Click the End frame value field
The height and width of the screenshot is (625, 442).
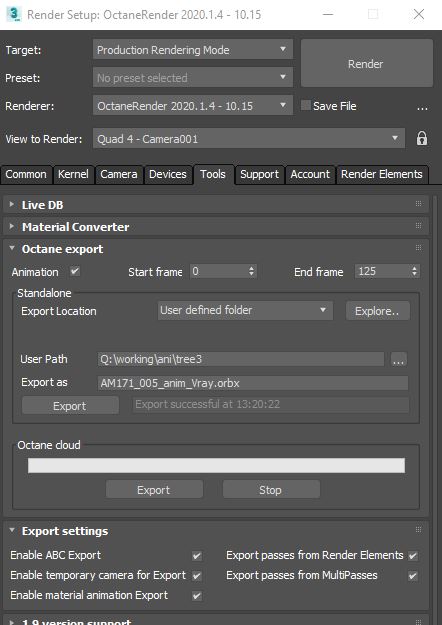click(x=383, y=271)
